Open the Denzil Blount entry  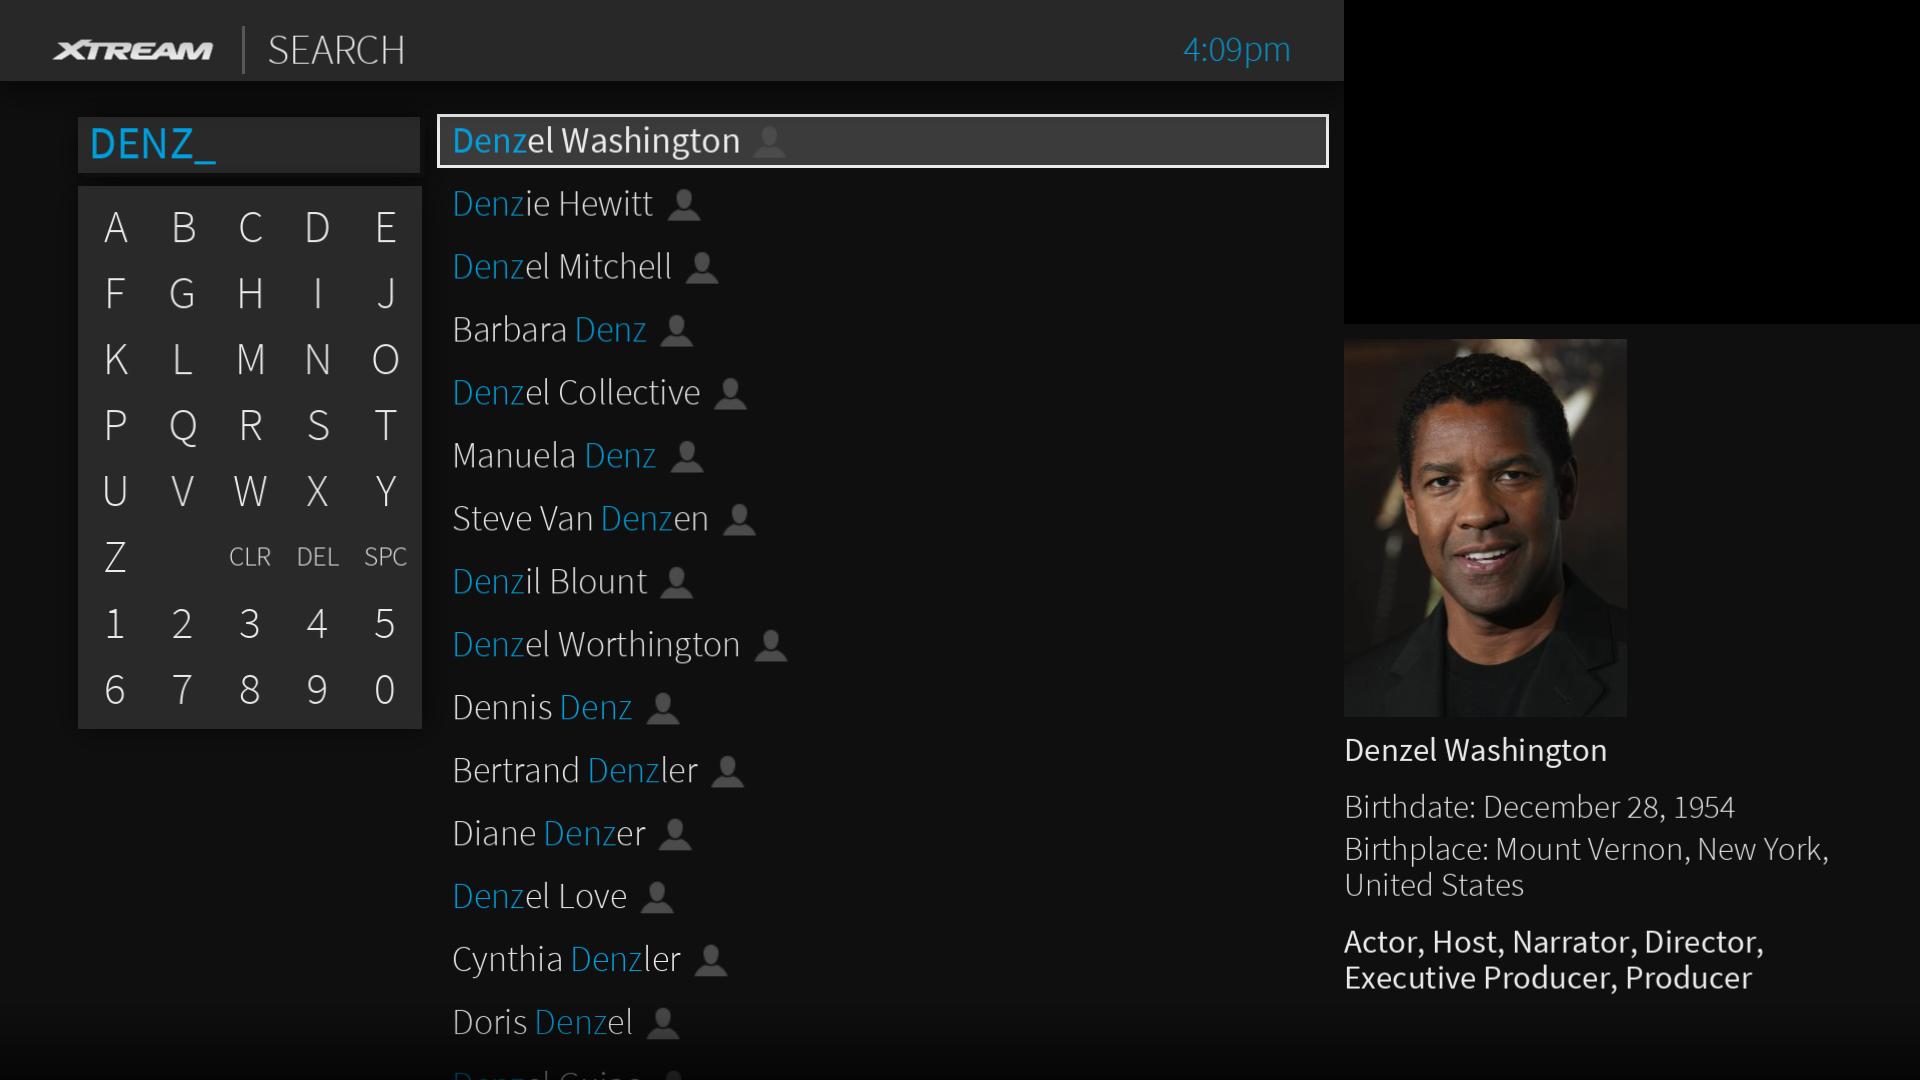click(883, 582)
